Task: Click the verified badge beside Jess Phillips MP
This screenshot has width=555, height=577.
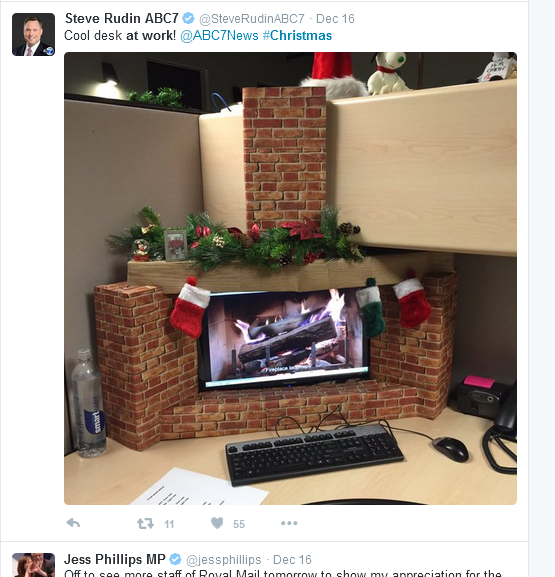Action: 176,559
